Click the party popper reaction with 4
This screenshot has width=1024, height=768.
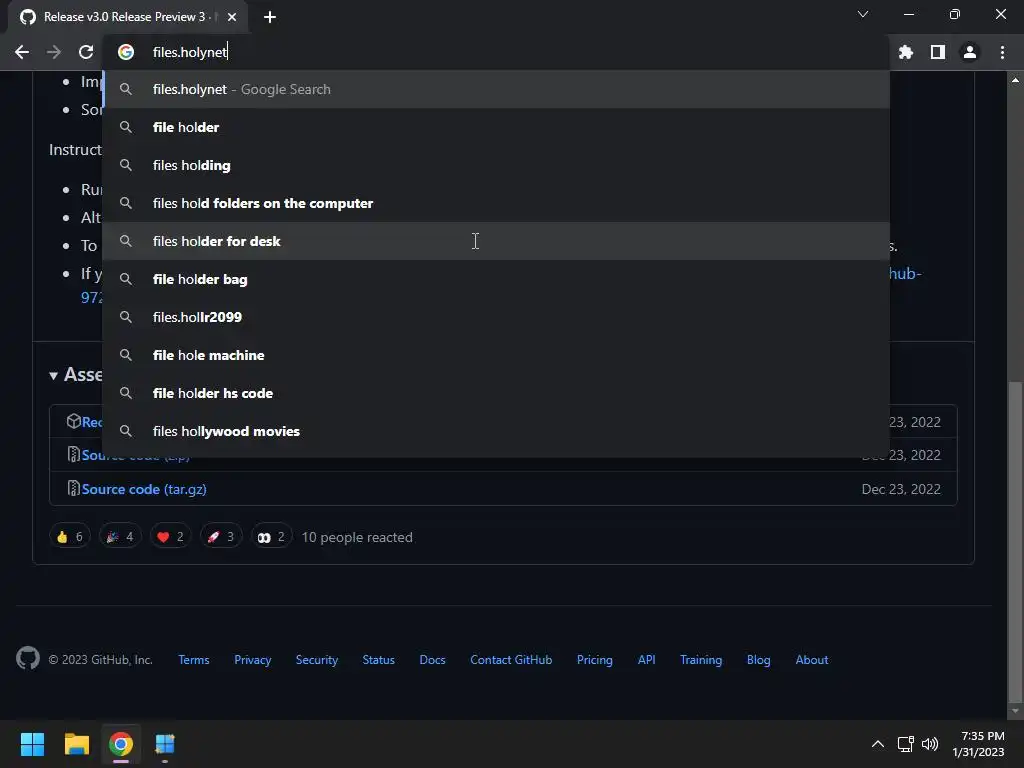120,537
